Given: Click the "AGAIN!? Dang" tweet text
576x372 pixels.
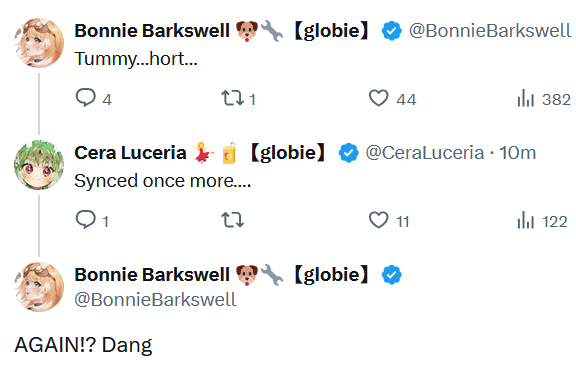Looking at the screenshot, I should [x=83, y=346].
